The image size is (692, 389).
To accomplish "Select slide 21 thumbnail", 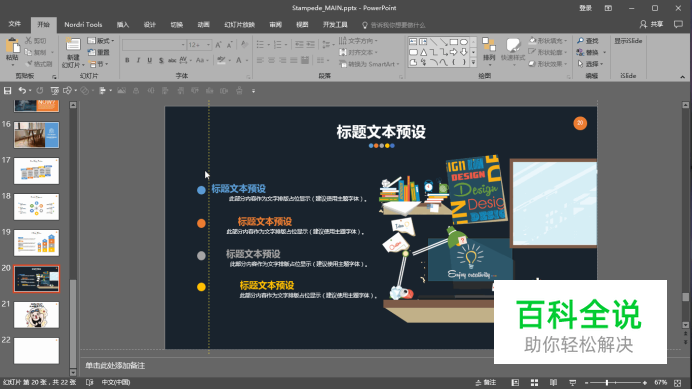I will [36, 315].
